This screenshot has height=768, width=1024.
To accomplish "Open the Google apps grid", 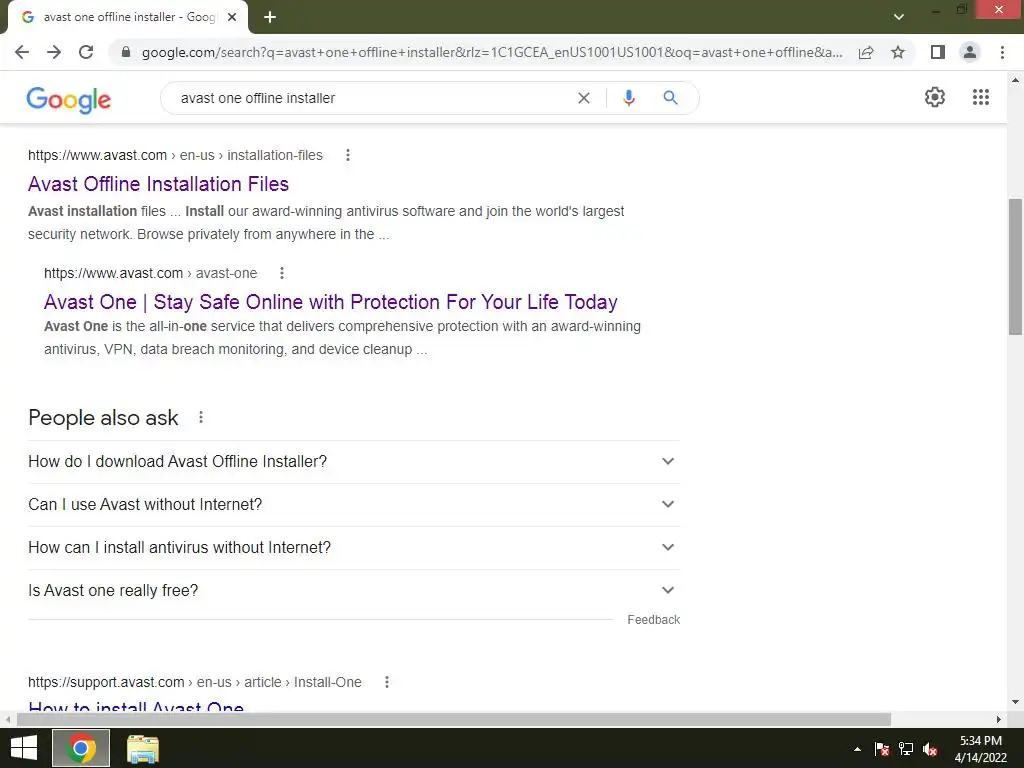I will [x=981, y=97].
